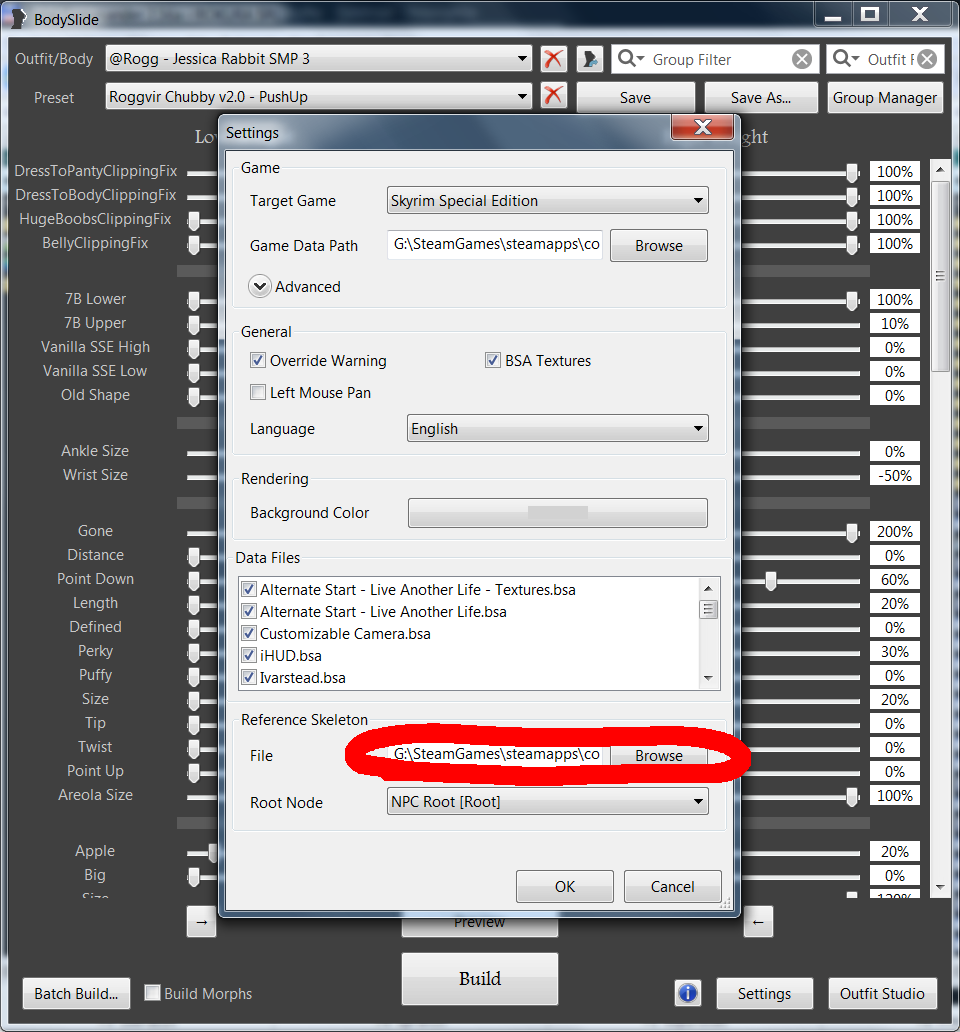Screen dimensions: 960x1032
Task: Click DressToPantyClippingFix 100% value field
Action: click(x=894, y=171)
